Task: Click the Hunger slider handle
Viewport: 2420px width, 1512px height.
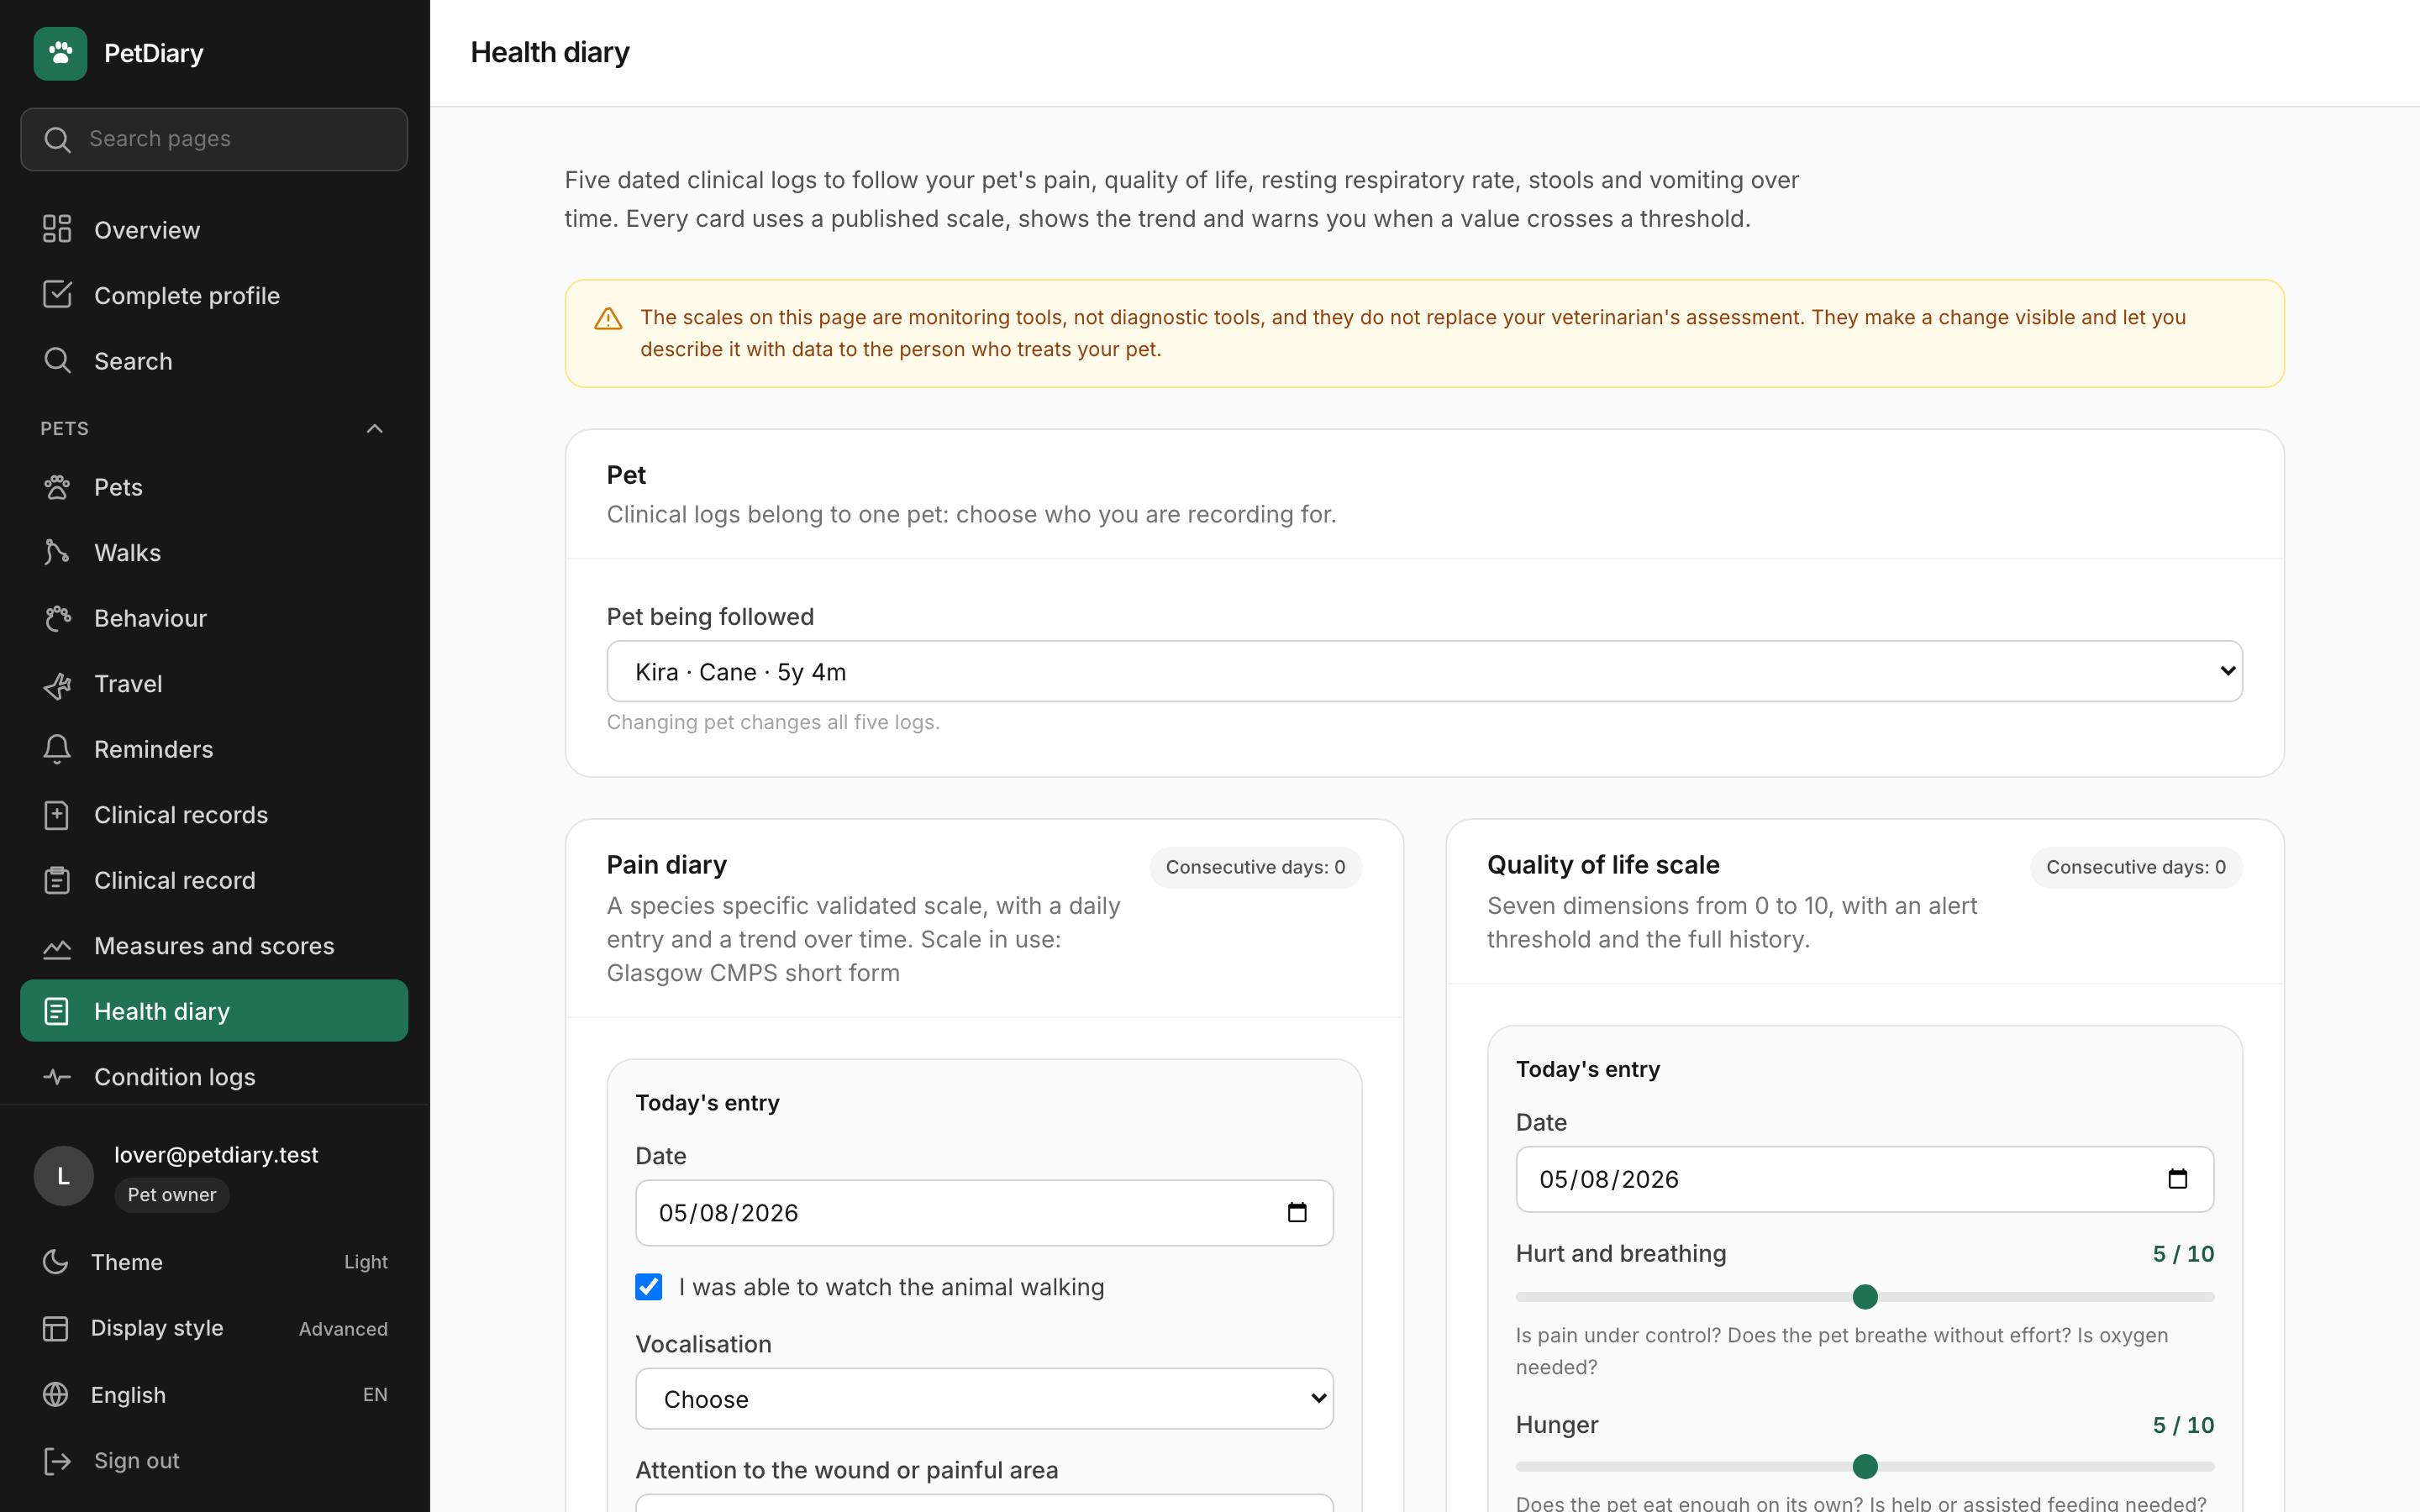Action: (1865, 1466)
